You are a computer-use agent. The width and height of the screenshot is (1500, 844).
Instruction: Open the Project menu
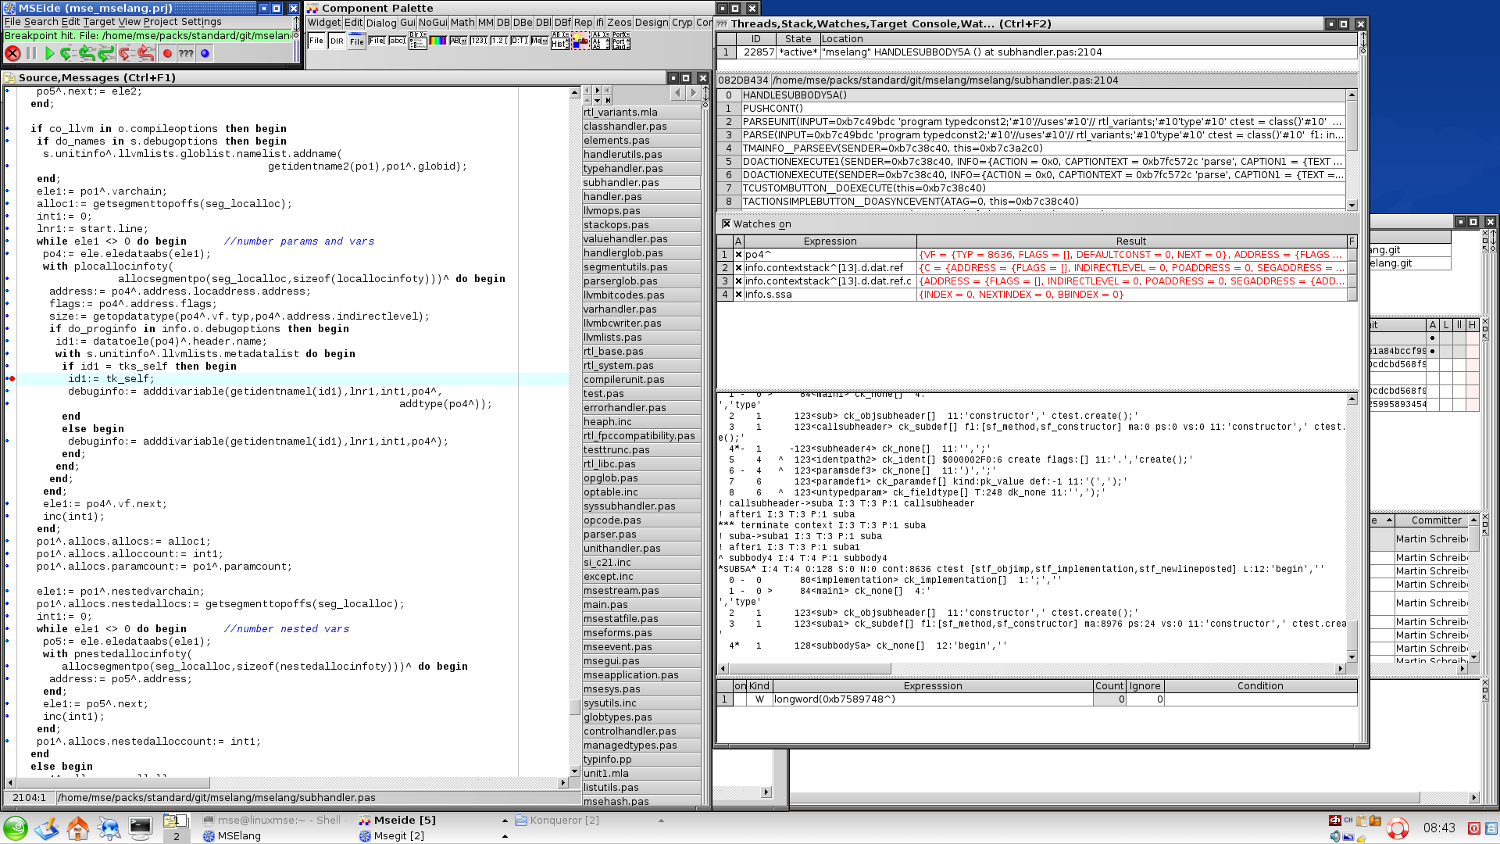[160, 22]
